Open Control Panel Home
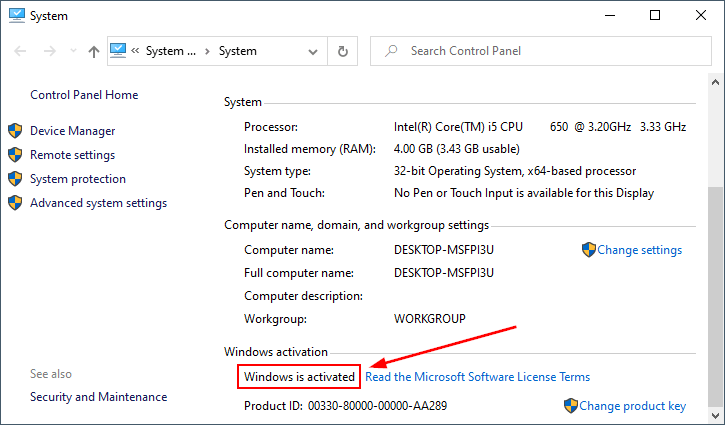The width and height of the screenshot is (725, 425). 84,95
